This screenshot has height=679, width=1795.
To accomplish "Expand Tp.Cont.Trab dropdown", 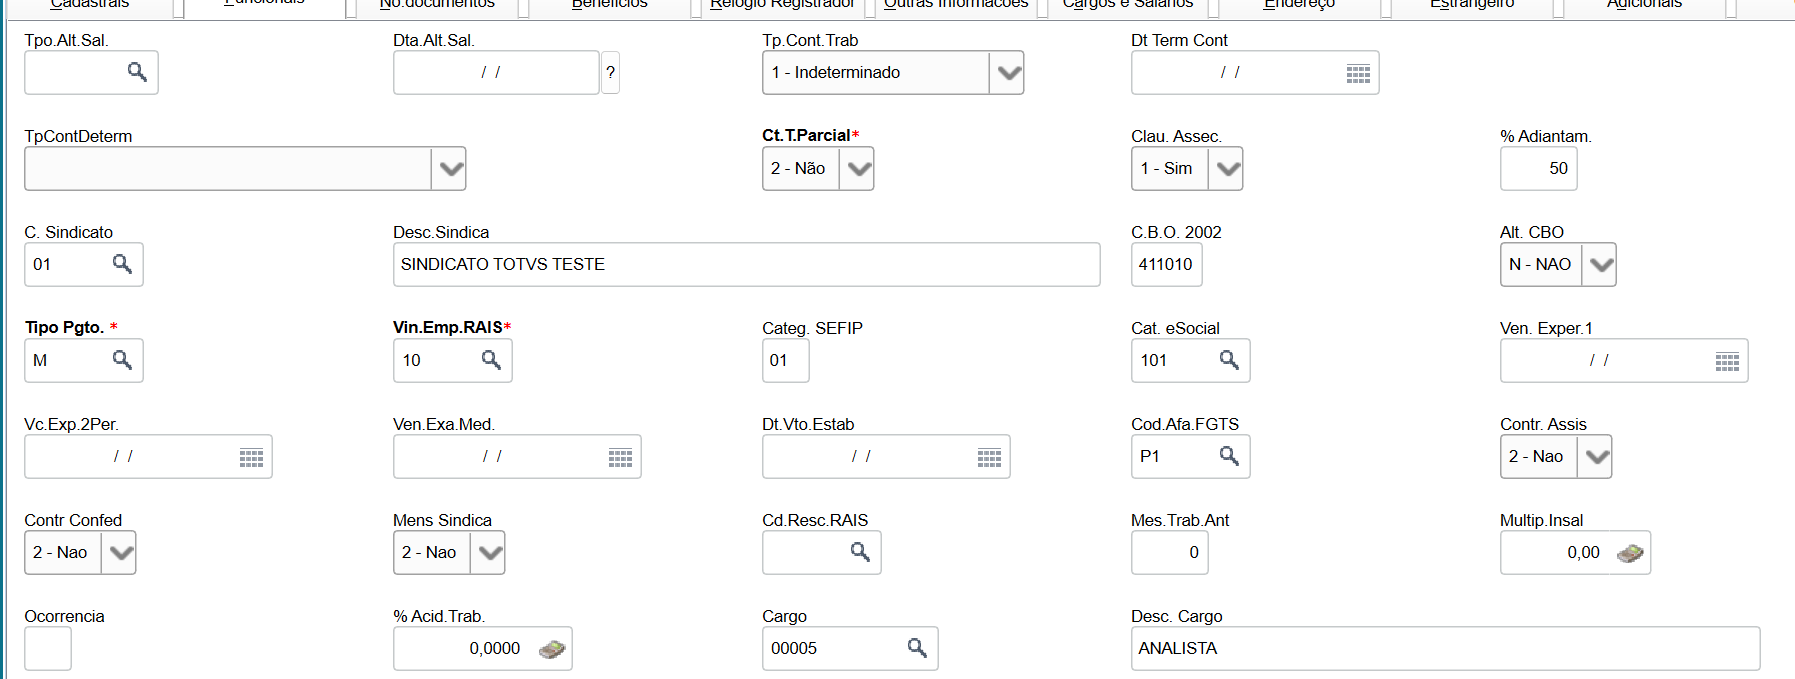I will coord(1008,73).
